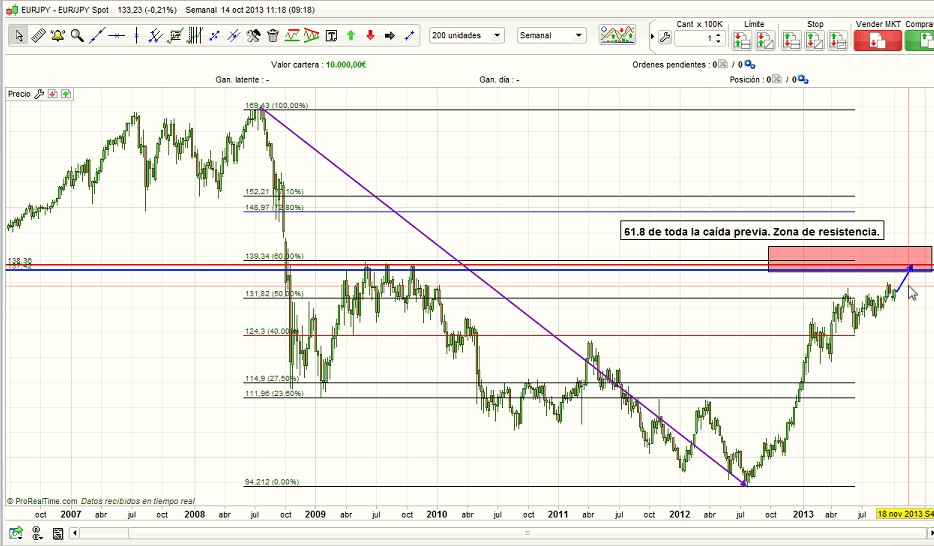Open the alarm bell alert tool
Image resolution: width=934 pixels, height=546 pixels.
coord(58,36)
